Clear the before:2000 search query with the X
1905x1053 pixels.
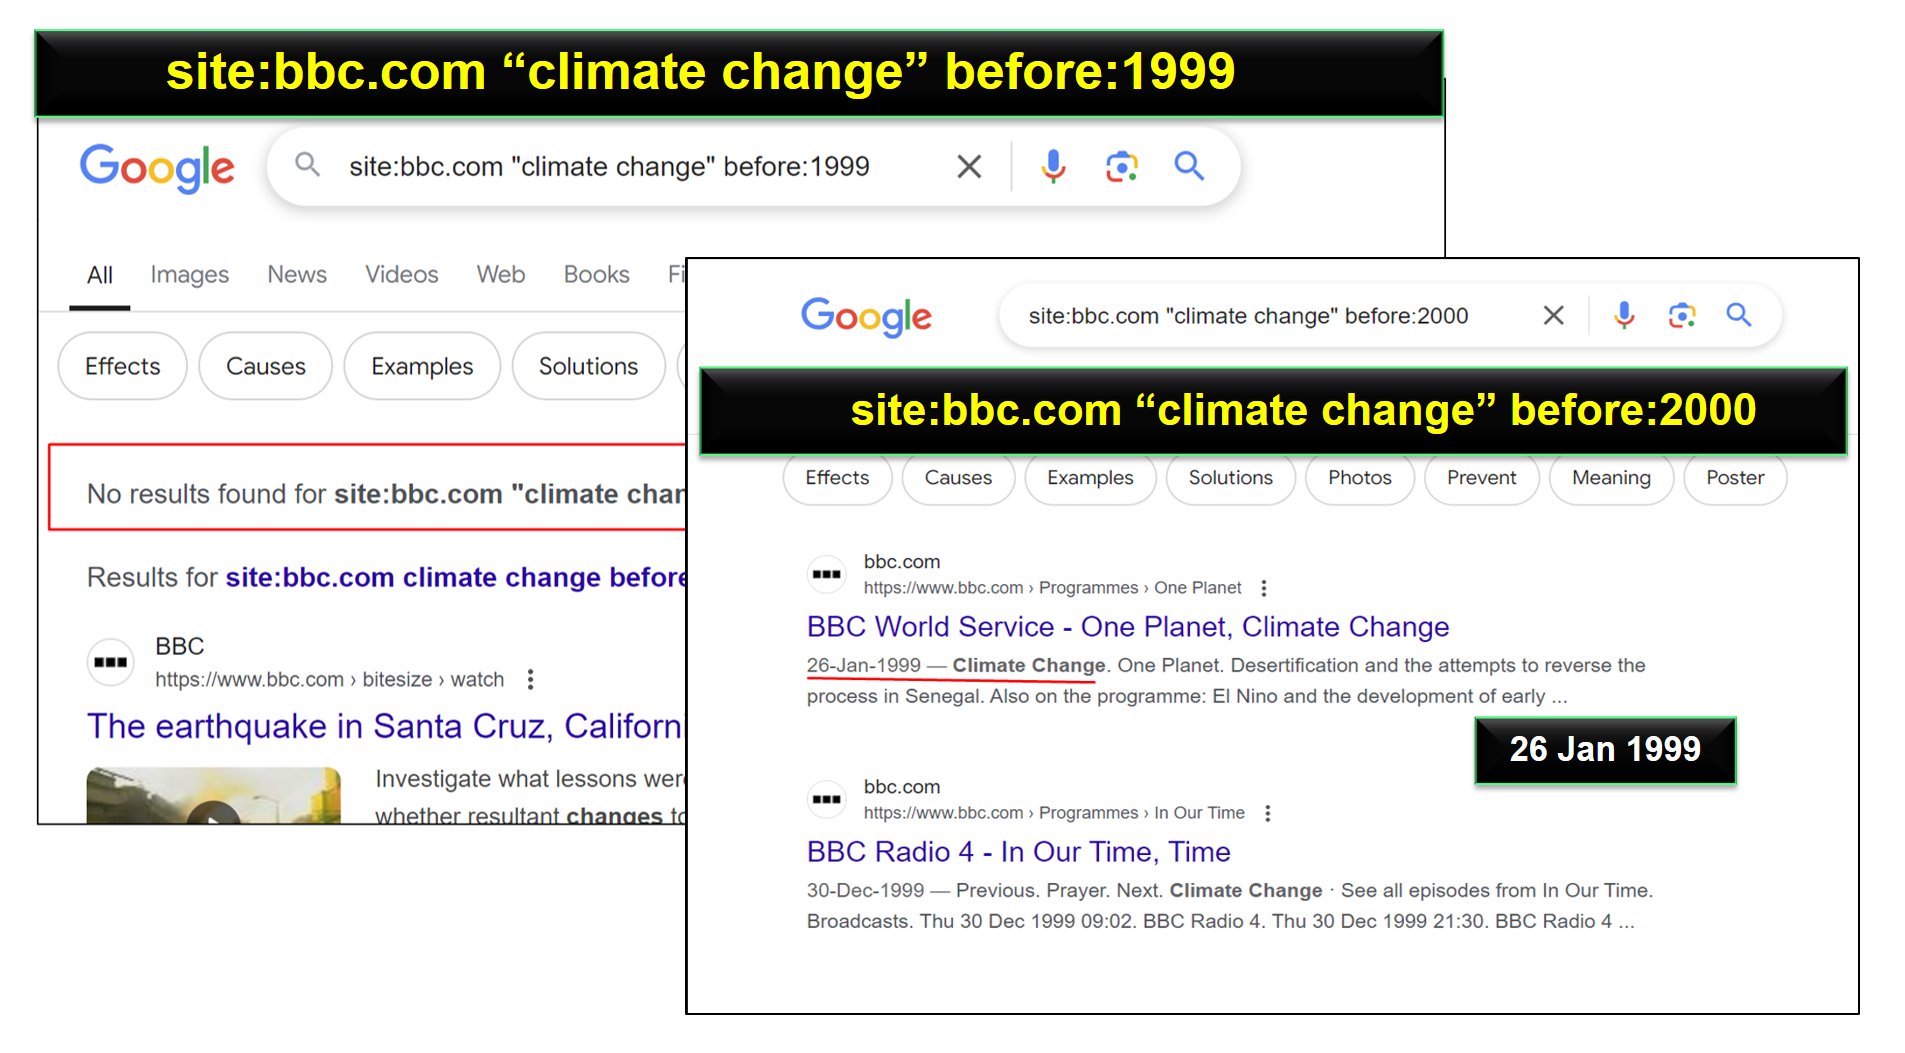[x=1553, y=316]
